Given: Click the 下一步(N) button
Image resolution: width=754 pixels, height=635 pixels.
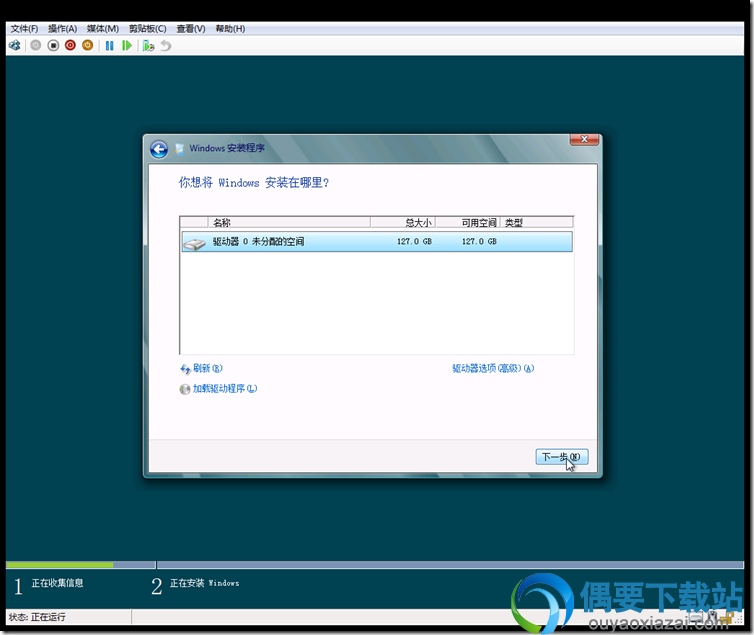Looking at the screenshot, I should pos(562,457).
